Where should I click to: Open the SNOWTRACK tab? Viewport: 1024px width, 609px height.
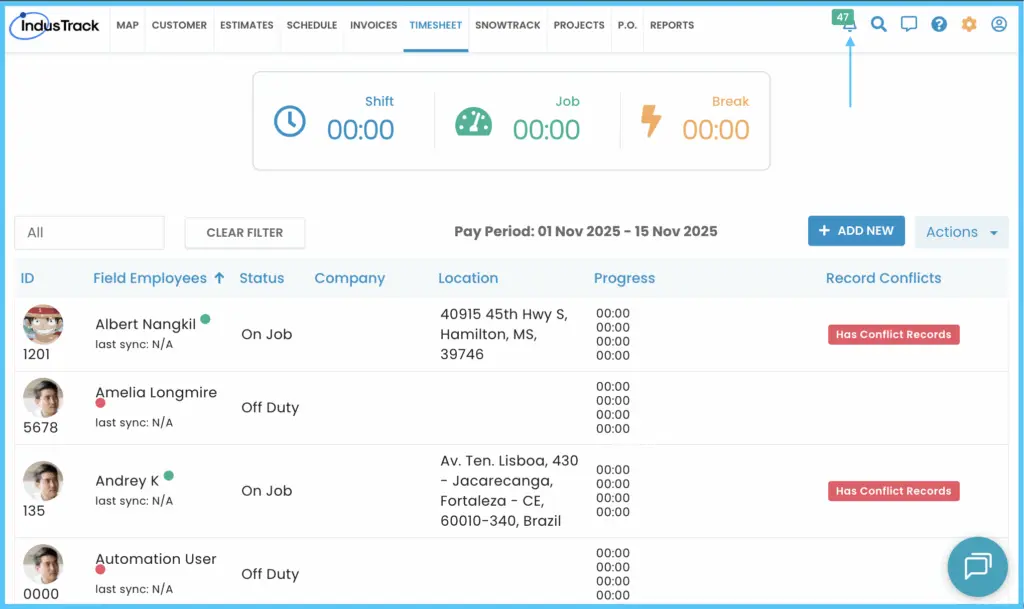point(507,25)
